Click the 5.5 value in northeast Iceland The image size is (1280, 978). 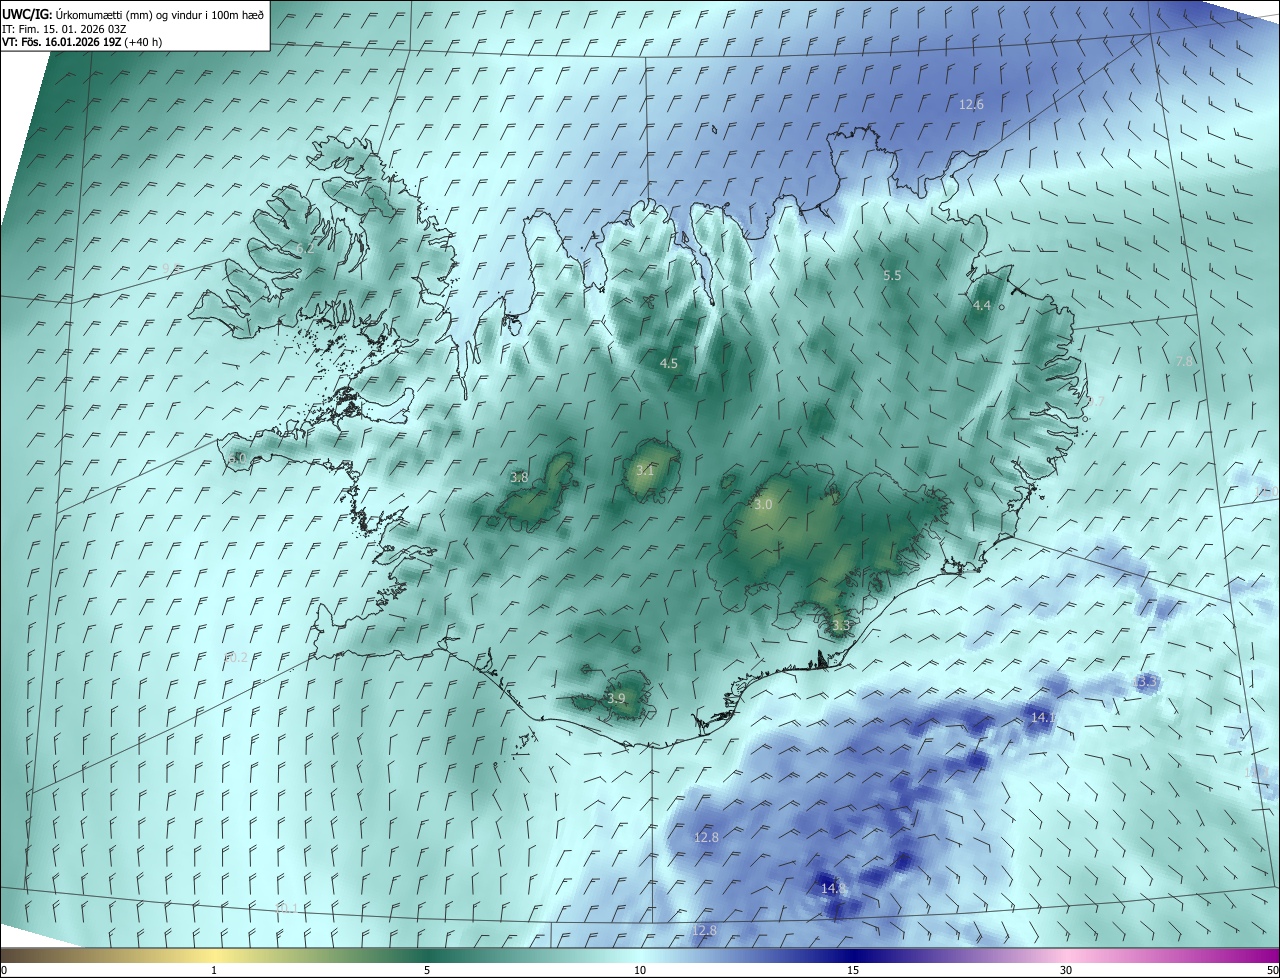[x=892, y=275]
